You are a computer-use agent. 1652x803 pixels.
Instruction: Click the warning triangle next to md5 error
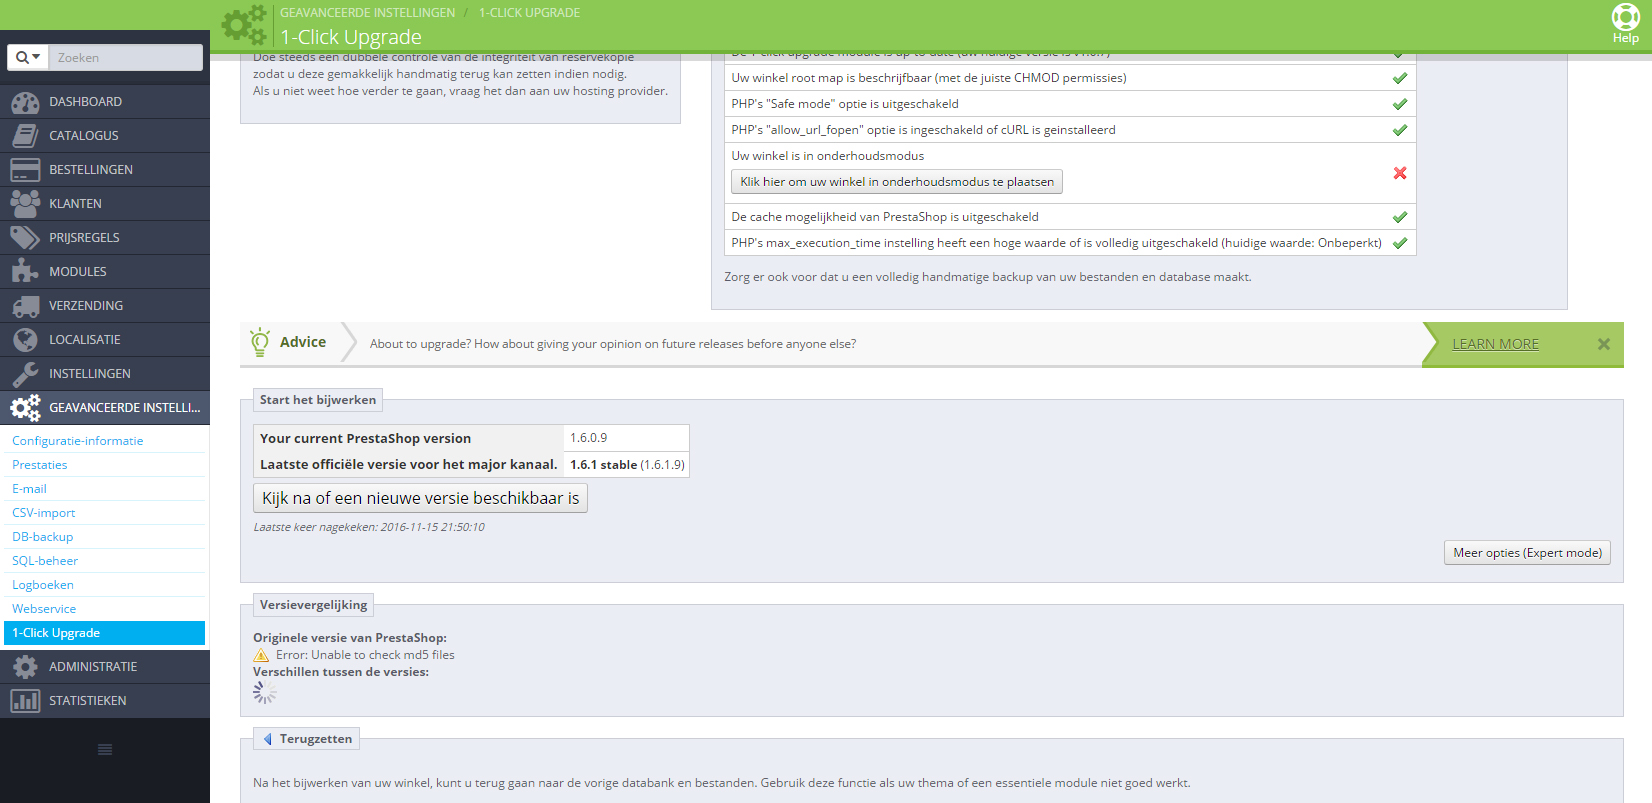tap(261, 655)
